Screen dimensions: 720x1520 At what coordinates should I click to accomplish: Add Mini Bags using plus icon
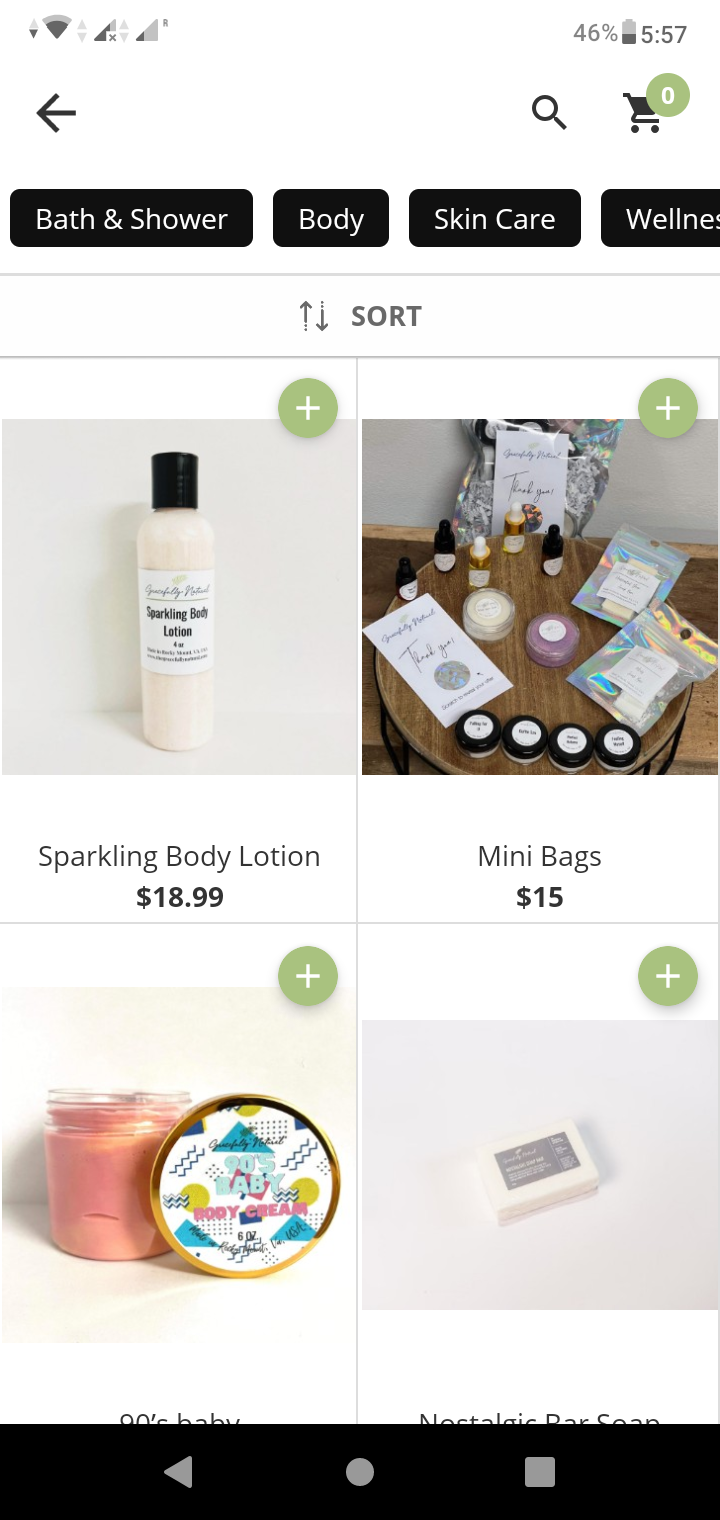click(668, 408)
